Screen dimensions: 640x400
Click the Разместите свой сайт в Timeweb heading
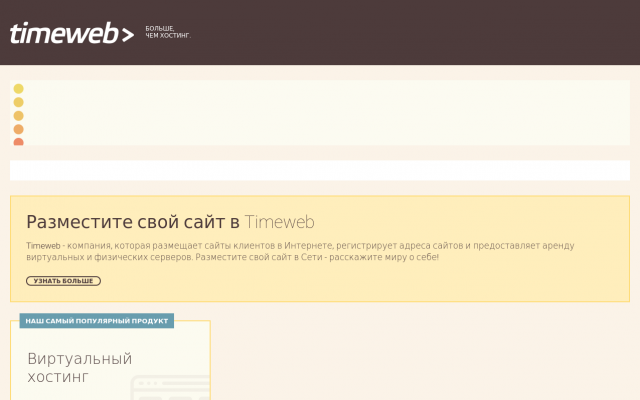point(170,222)
